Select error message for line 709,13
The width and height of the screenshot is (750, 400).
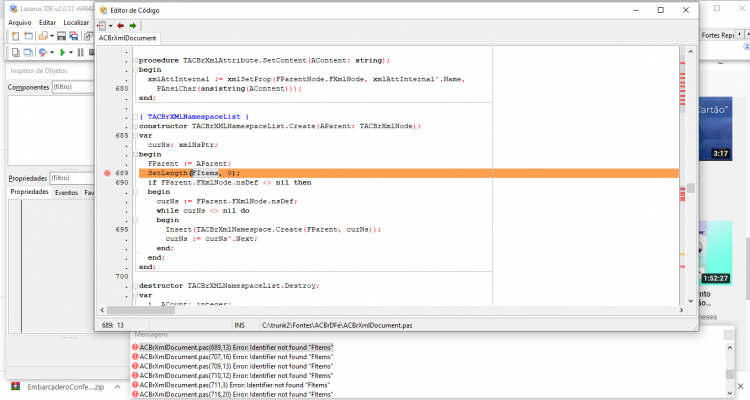(x=236, y=366)
